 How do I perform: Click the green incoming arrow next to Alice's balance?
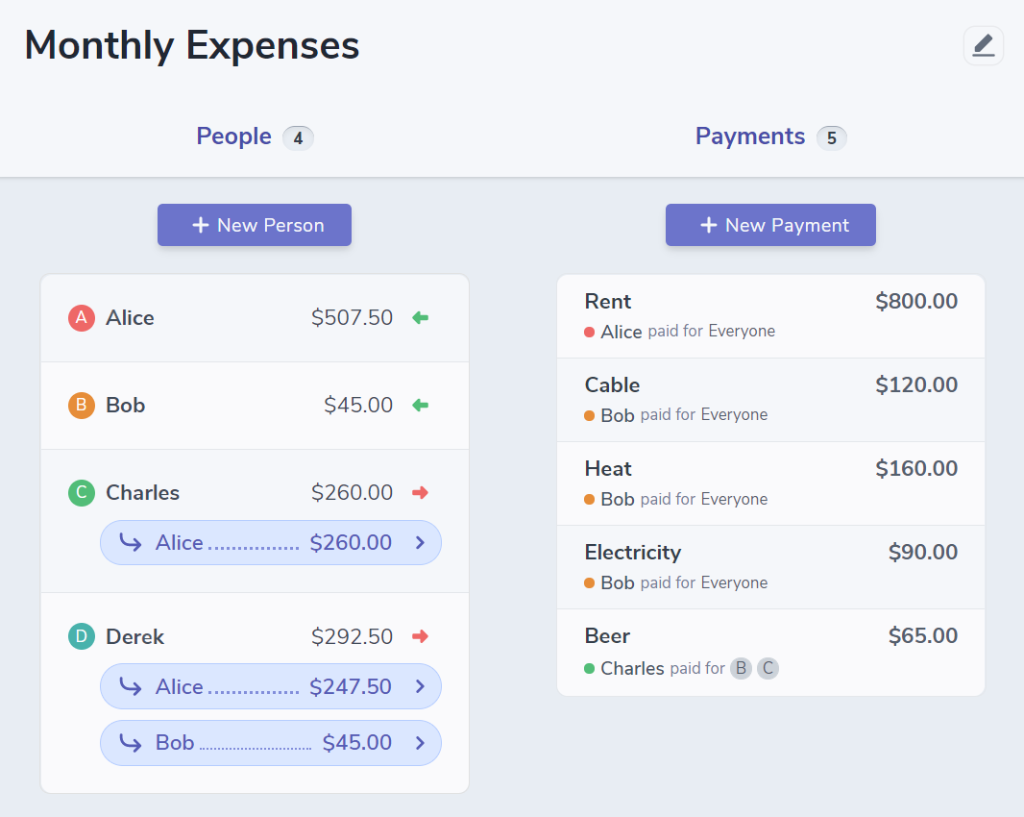[x=420, y=317]
